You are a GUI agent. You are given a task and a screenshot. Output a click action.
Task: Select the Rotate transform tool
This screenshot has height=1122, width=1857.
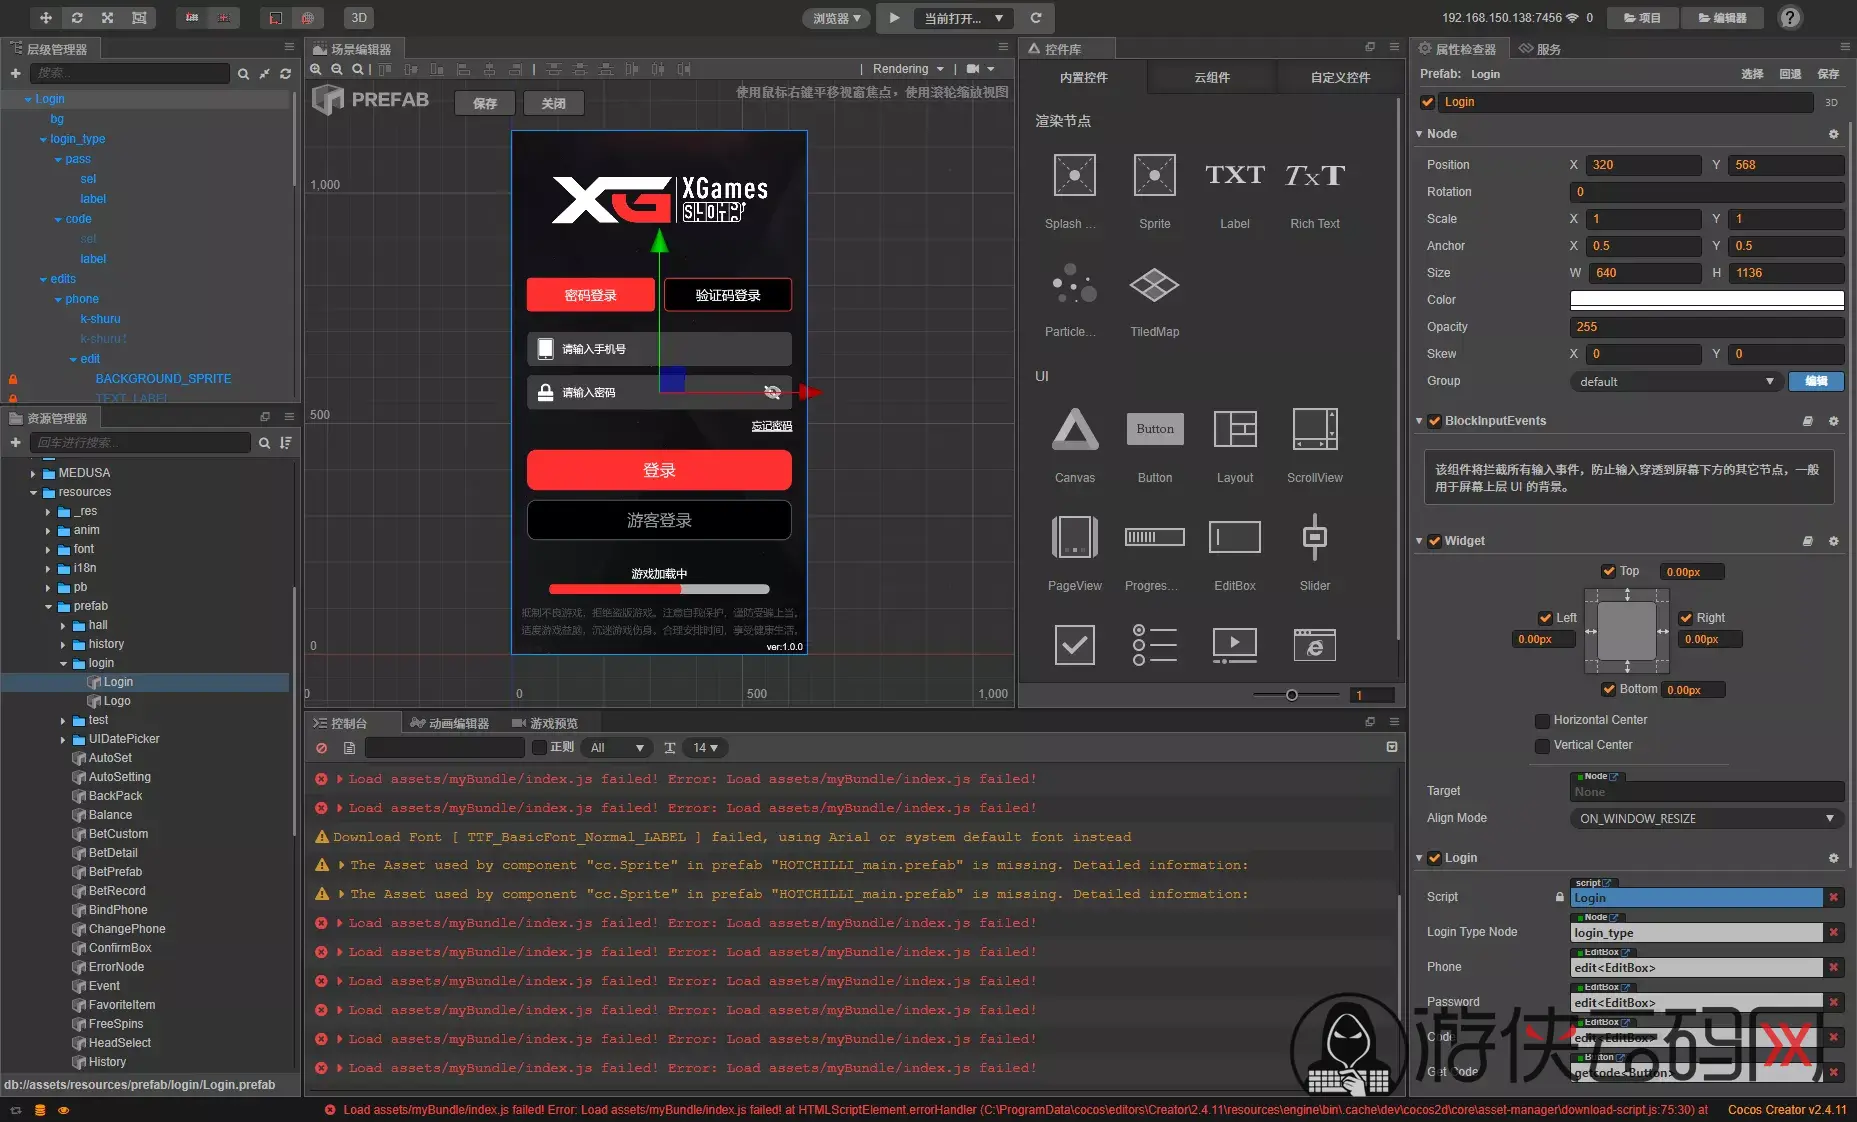click(77, 18)
